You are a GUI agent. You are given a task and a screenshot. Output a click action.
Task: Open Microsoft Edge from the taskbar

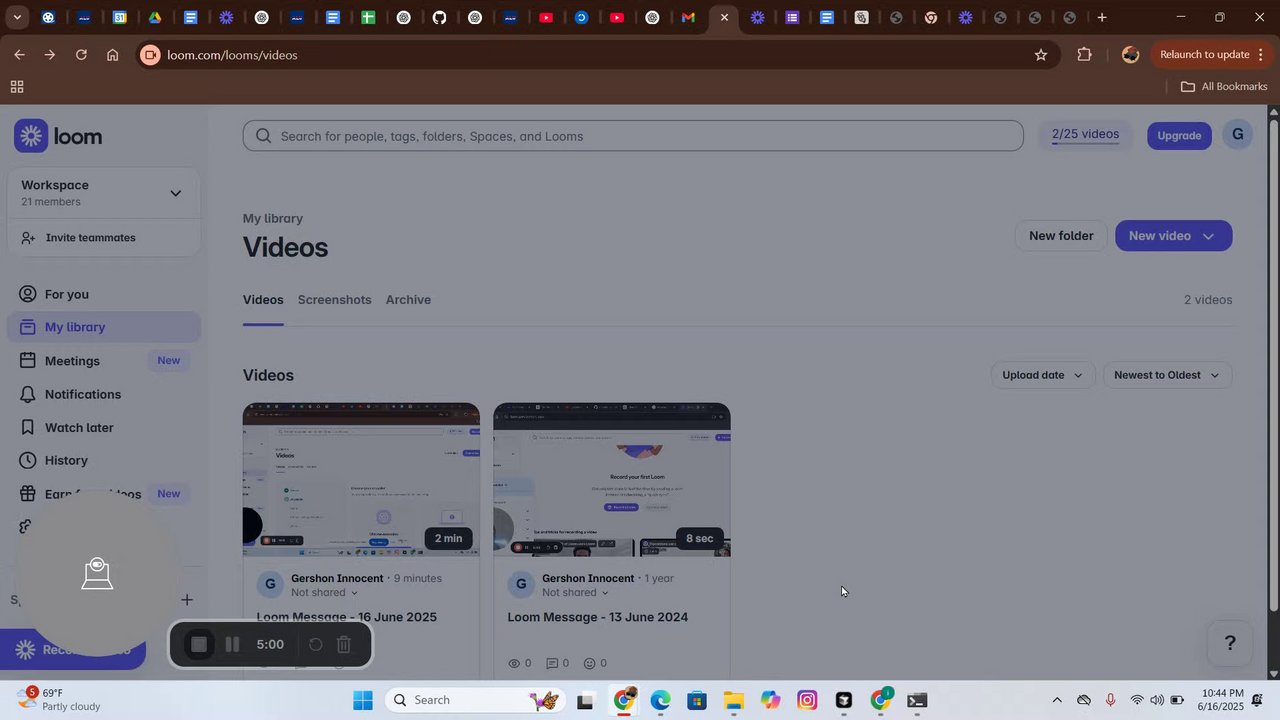pos(660,700)
